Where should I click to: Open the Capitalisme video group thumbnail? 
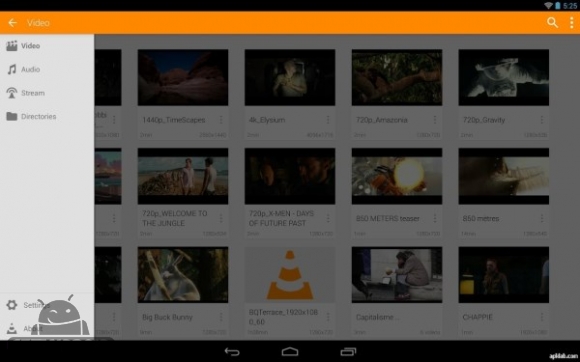[397, 275]
